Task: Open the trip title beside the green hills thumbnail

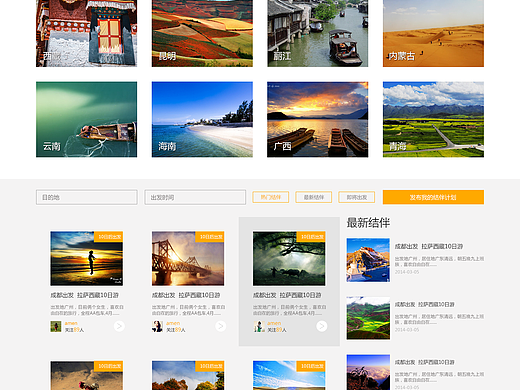Action: (x=425, y=304)
